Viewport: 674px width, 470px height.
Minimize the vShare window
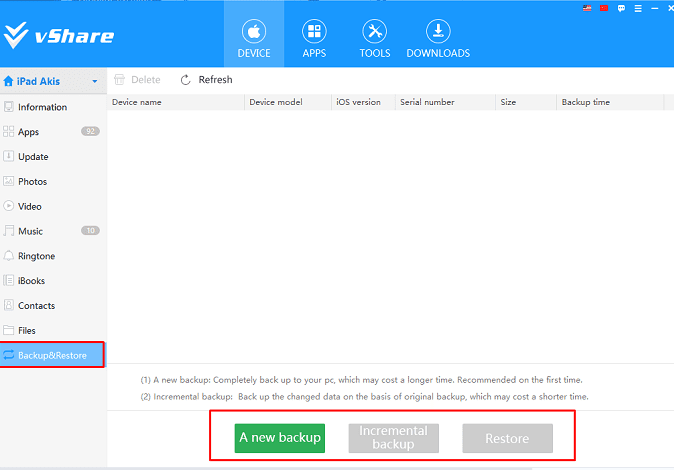point(655,8)
